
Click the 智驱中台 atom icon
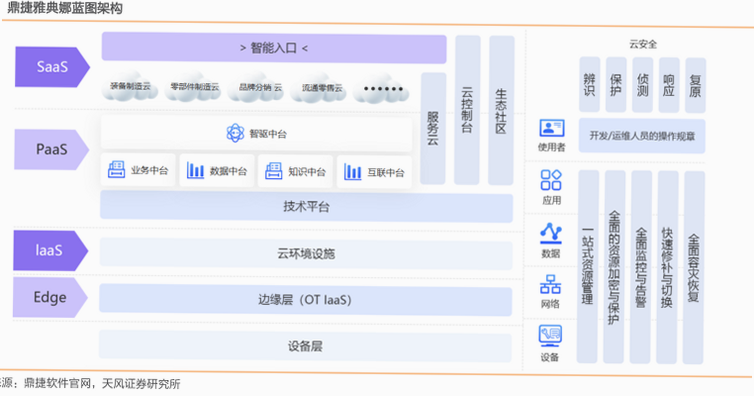(235, 133)
